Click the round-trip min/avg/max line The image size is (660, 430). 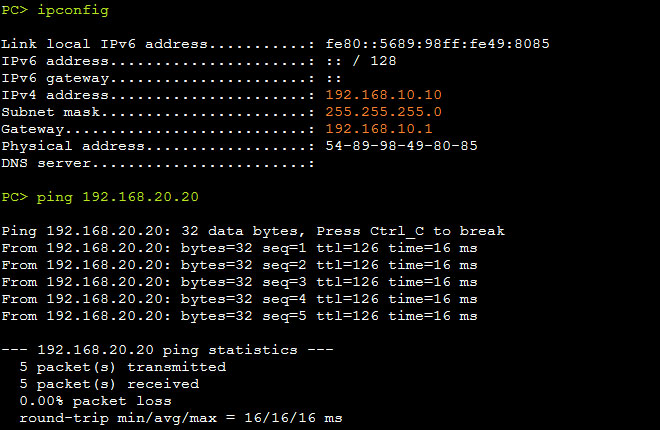[181, 418]
